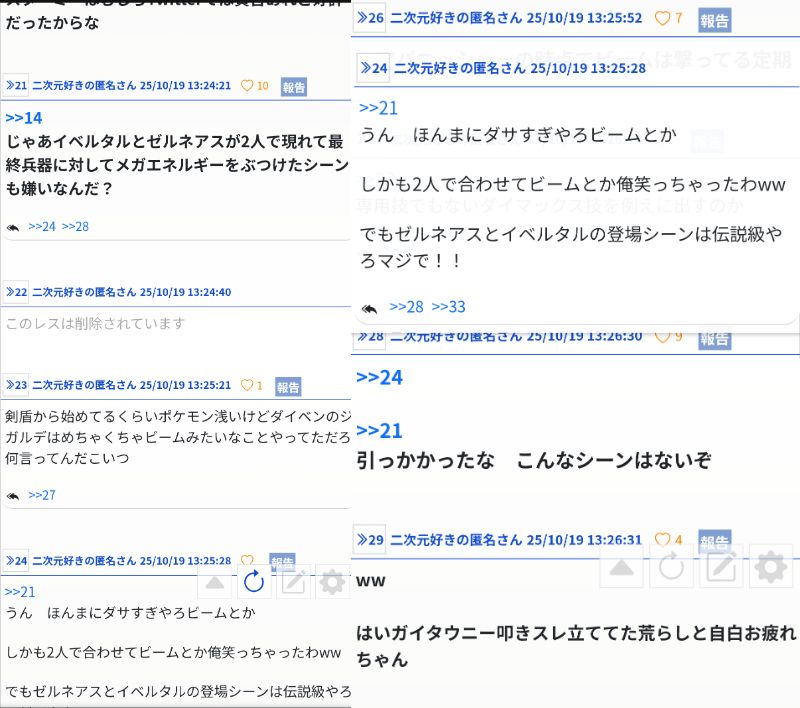Open the write-post pencil icon in right toolbar
Viewport: 800px width, 708px height.
click(x=721, y=566)
